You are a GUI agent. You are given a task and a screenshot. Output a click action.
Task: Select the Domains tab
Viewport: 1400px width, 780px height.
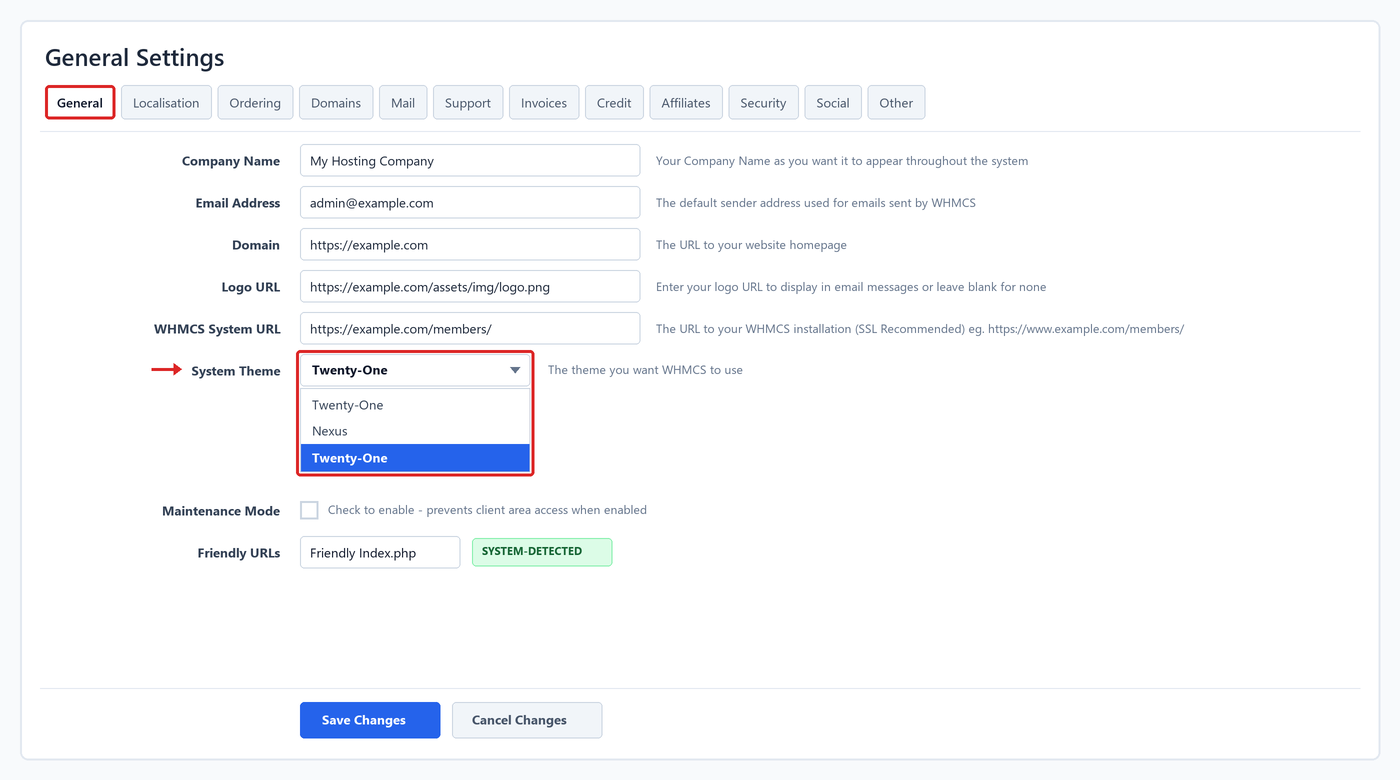(x=336, y=103)
